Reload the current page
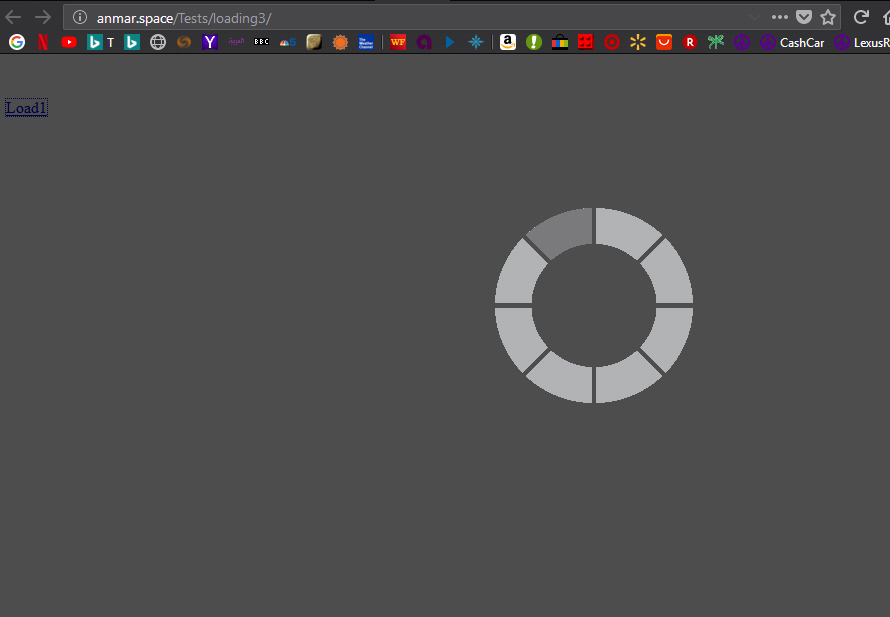 (x=860, y=17)
